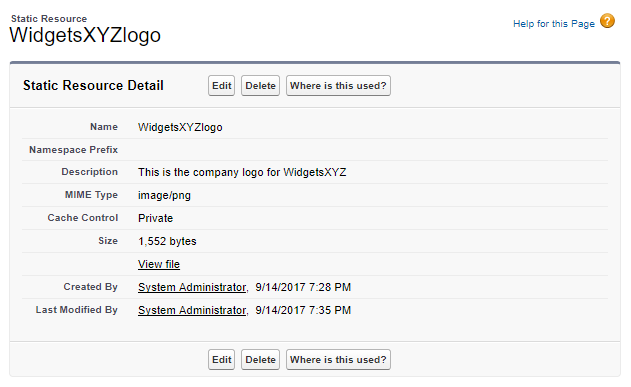The width and height of the screenshot is (631, 387).
Task: Open System Administrator link in Last Modified By row
Action: point(192,310)
